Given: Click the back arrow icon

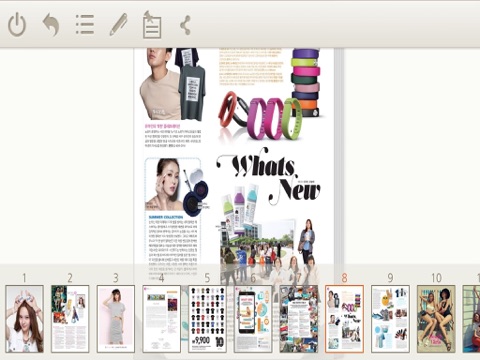Looking at the screenshot, I should (x=51, y=25).
